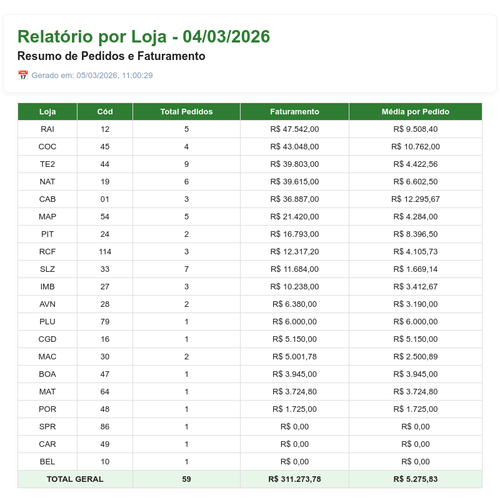Select the TOTAL GERAL label

tap(75, 479)
